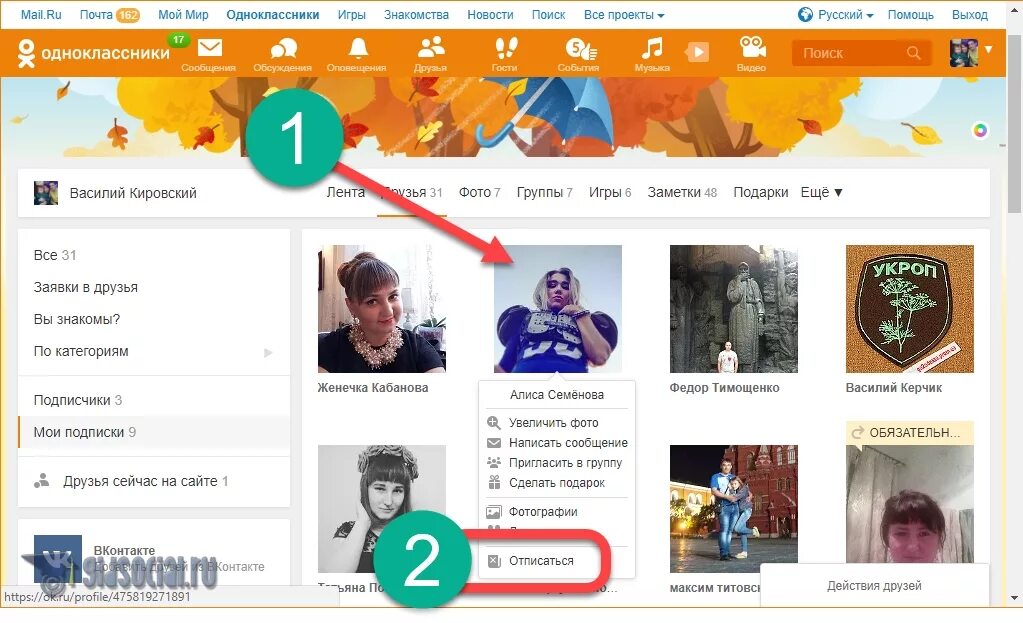1023x623 pixels.
Task: Open Алиса Семёнова photo thumbnail
Action: coord(558,309)
